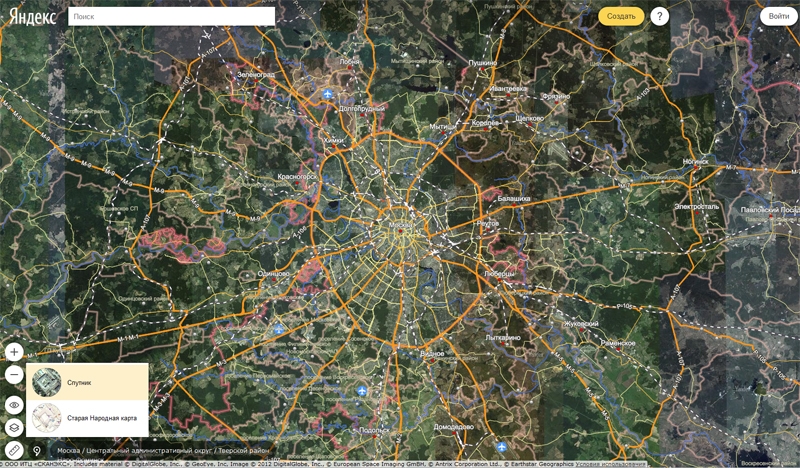Viewport: 800px width, 468px height.
Task: Click the Балашиха map label
Action: pyautogui.click(x=514, y=198)
